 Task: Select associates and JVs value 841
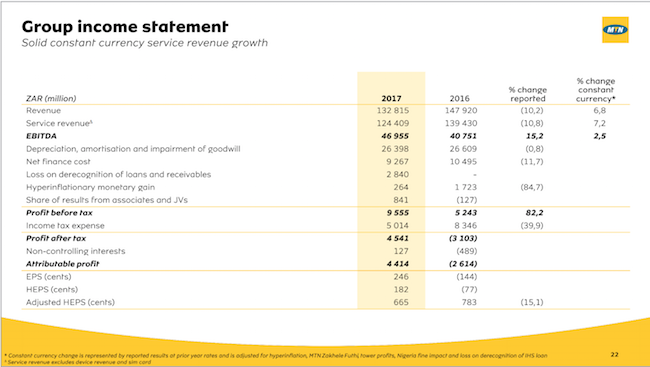[x=401, y=200]
